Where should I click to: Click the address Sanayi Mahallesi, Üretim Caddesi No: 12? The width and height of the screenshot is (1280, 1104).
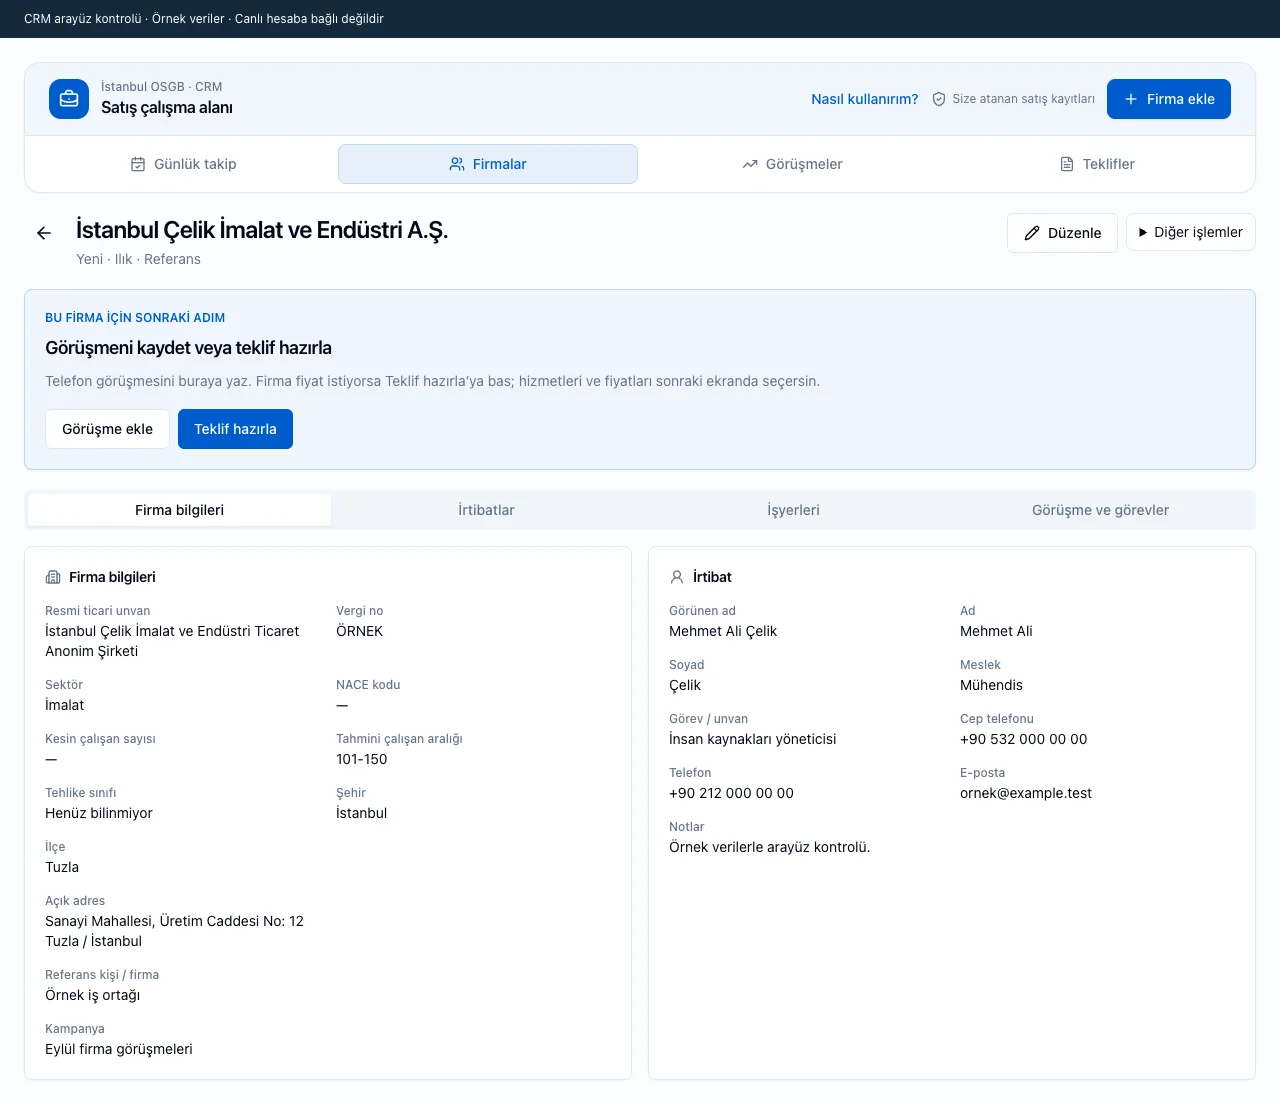[x=174, y=921]
